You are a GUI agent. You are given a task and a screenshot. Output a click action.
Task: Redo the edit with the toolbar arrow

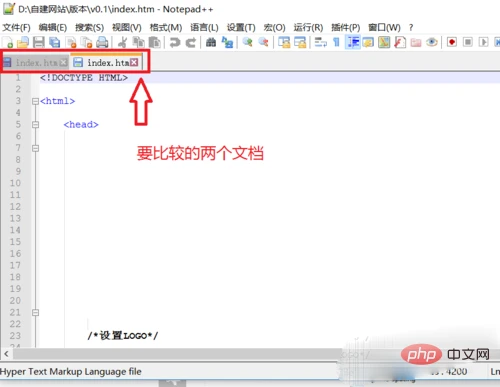pyautogui.click(x=191, y=42)
